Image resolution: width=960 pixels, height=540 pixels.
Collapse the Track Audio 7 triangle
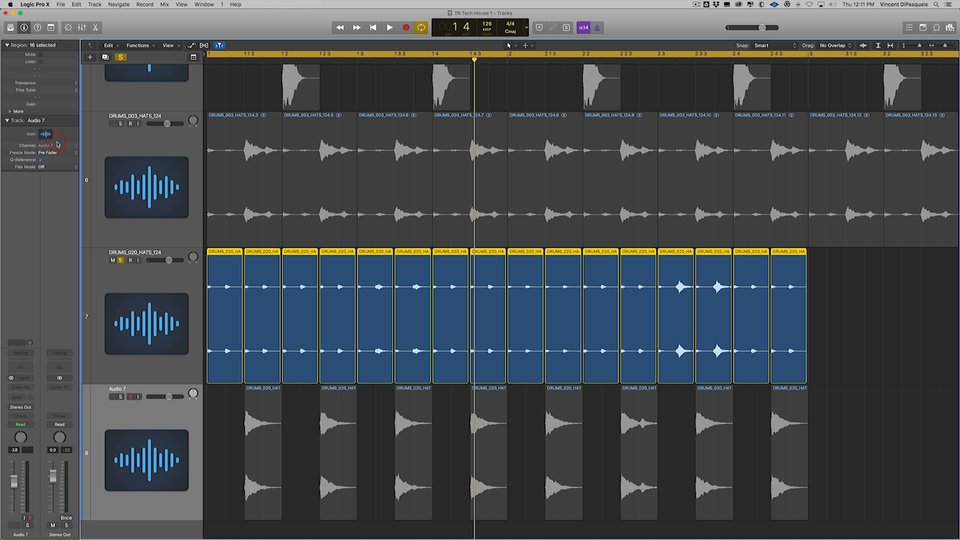point(7,121)
